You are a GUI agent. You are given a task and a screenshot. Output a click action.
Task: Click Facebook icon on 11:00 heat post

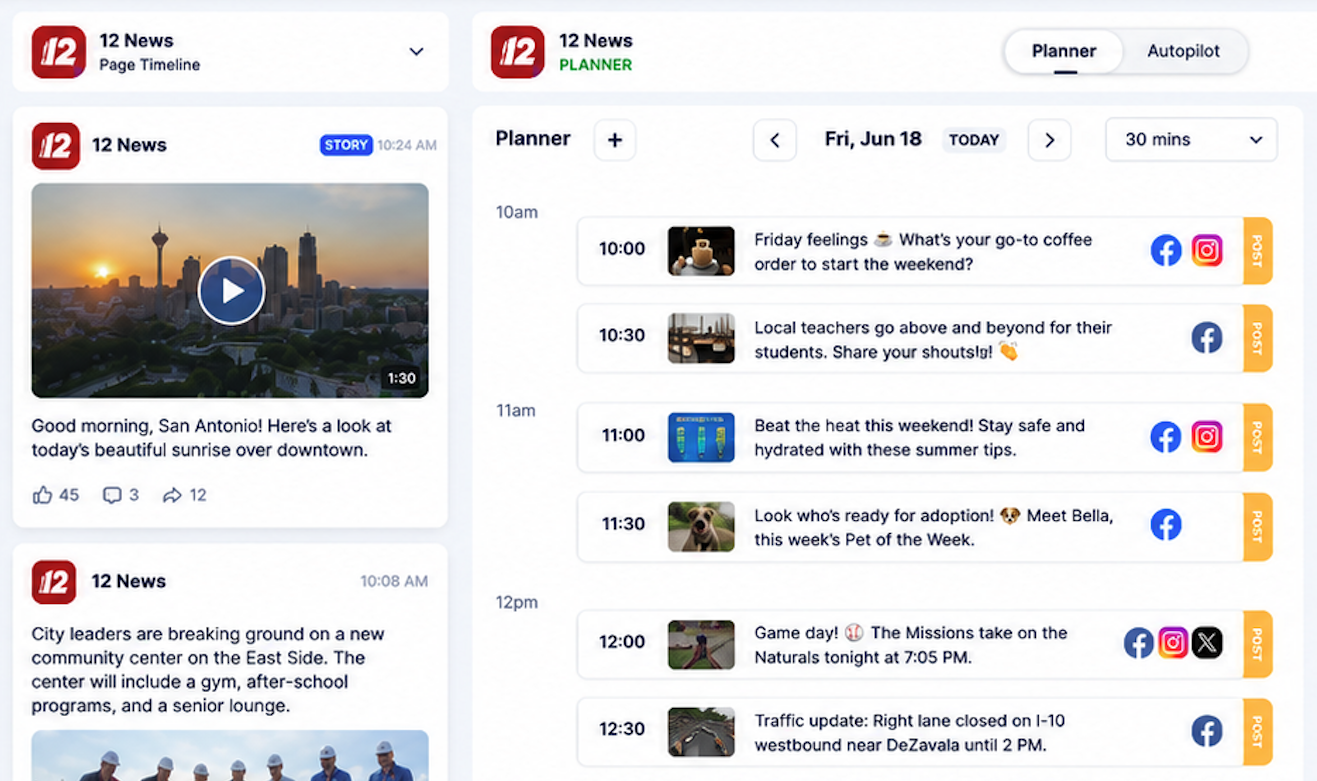pos(1166,437)
